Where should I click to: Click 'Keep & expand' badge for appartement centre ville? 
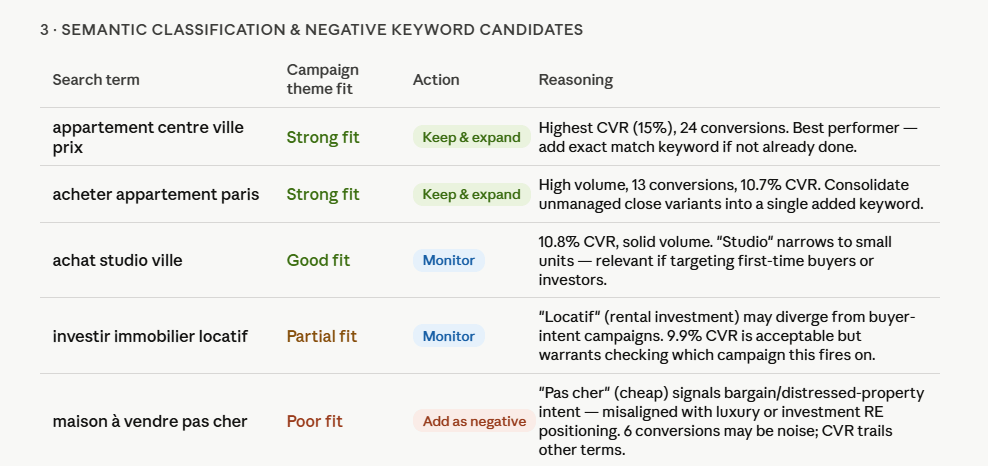tap(471, 137)
